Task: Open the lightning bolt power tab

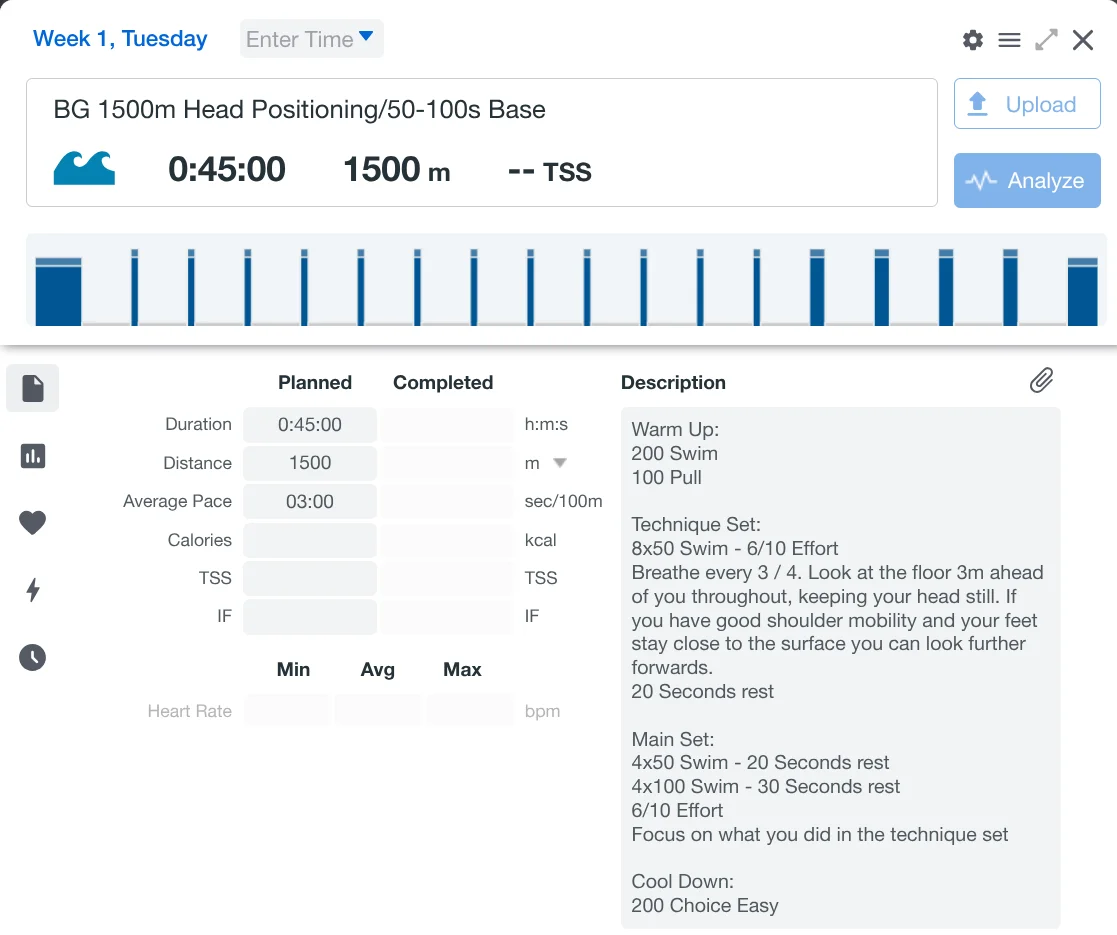Action: (x=33, y=590)
